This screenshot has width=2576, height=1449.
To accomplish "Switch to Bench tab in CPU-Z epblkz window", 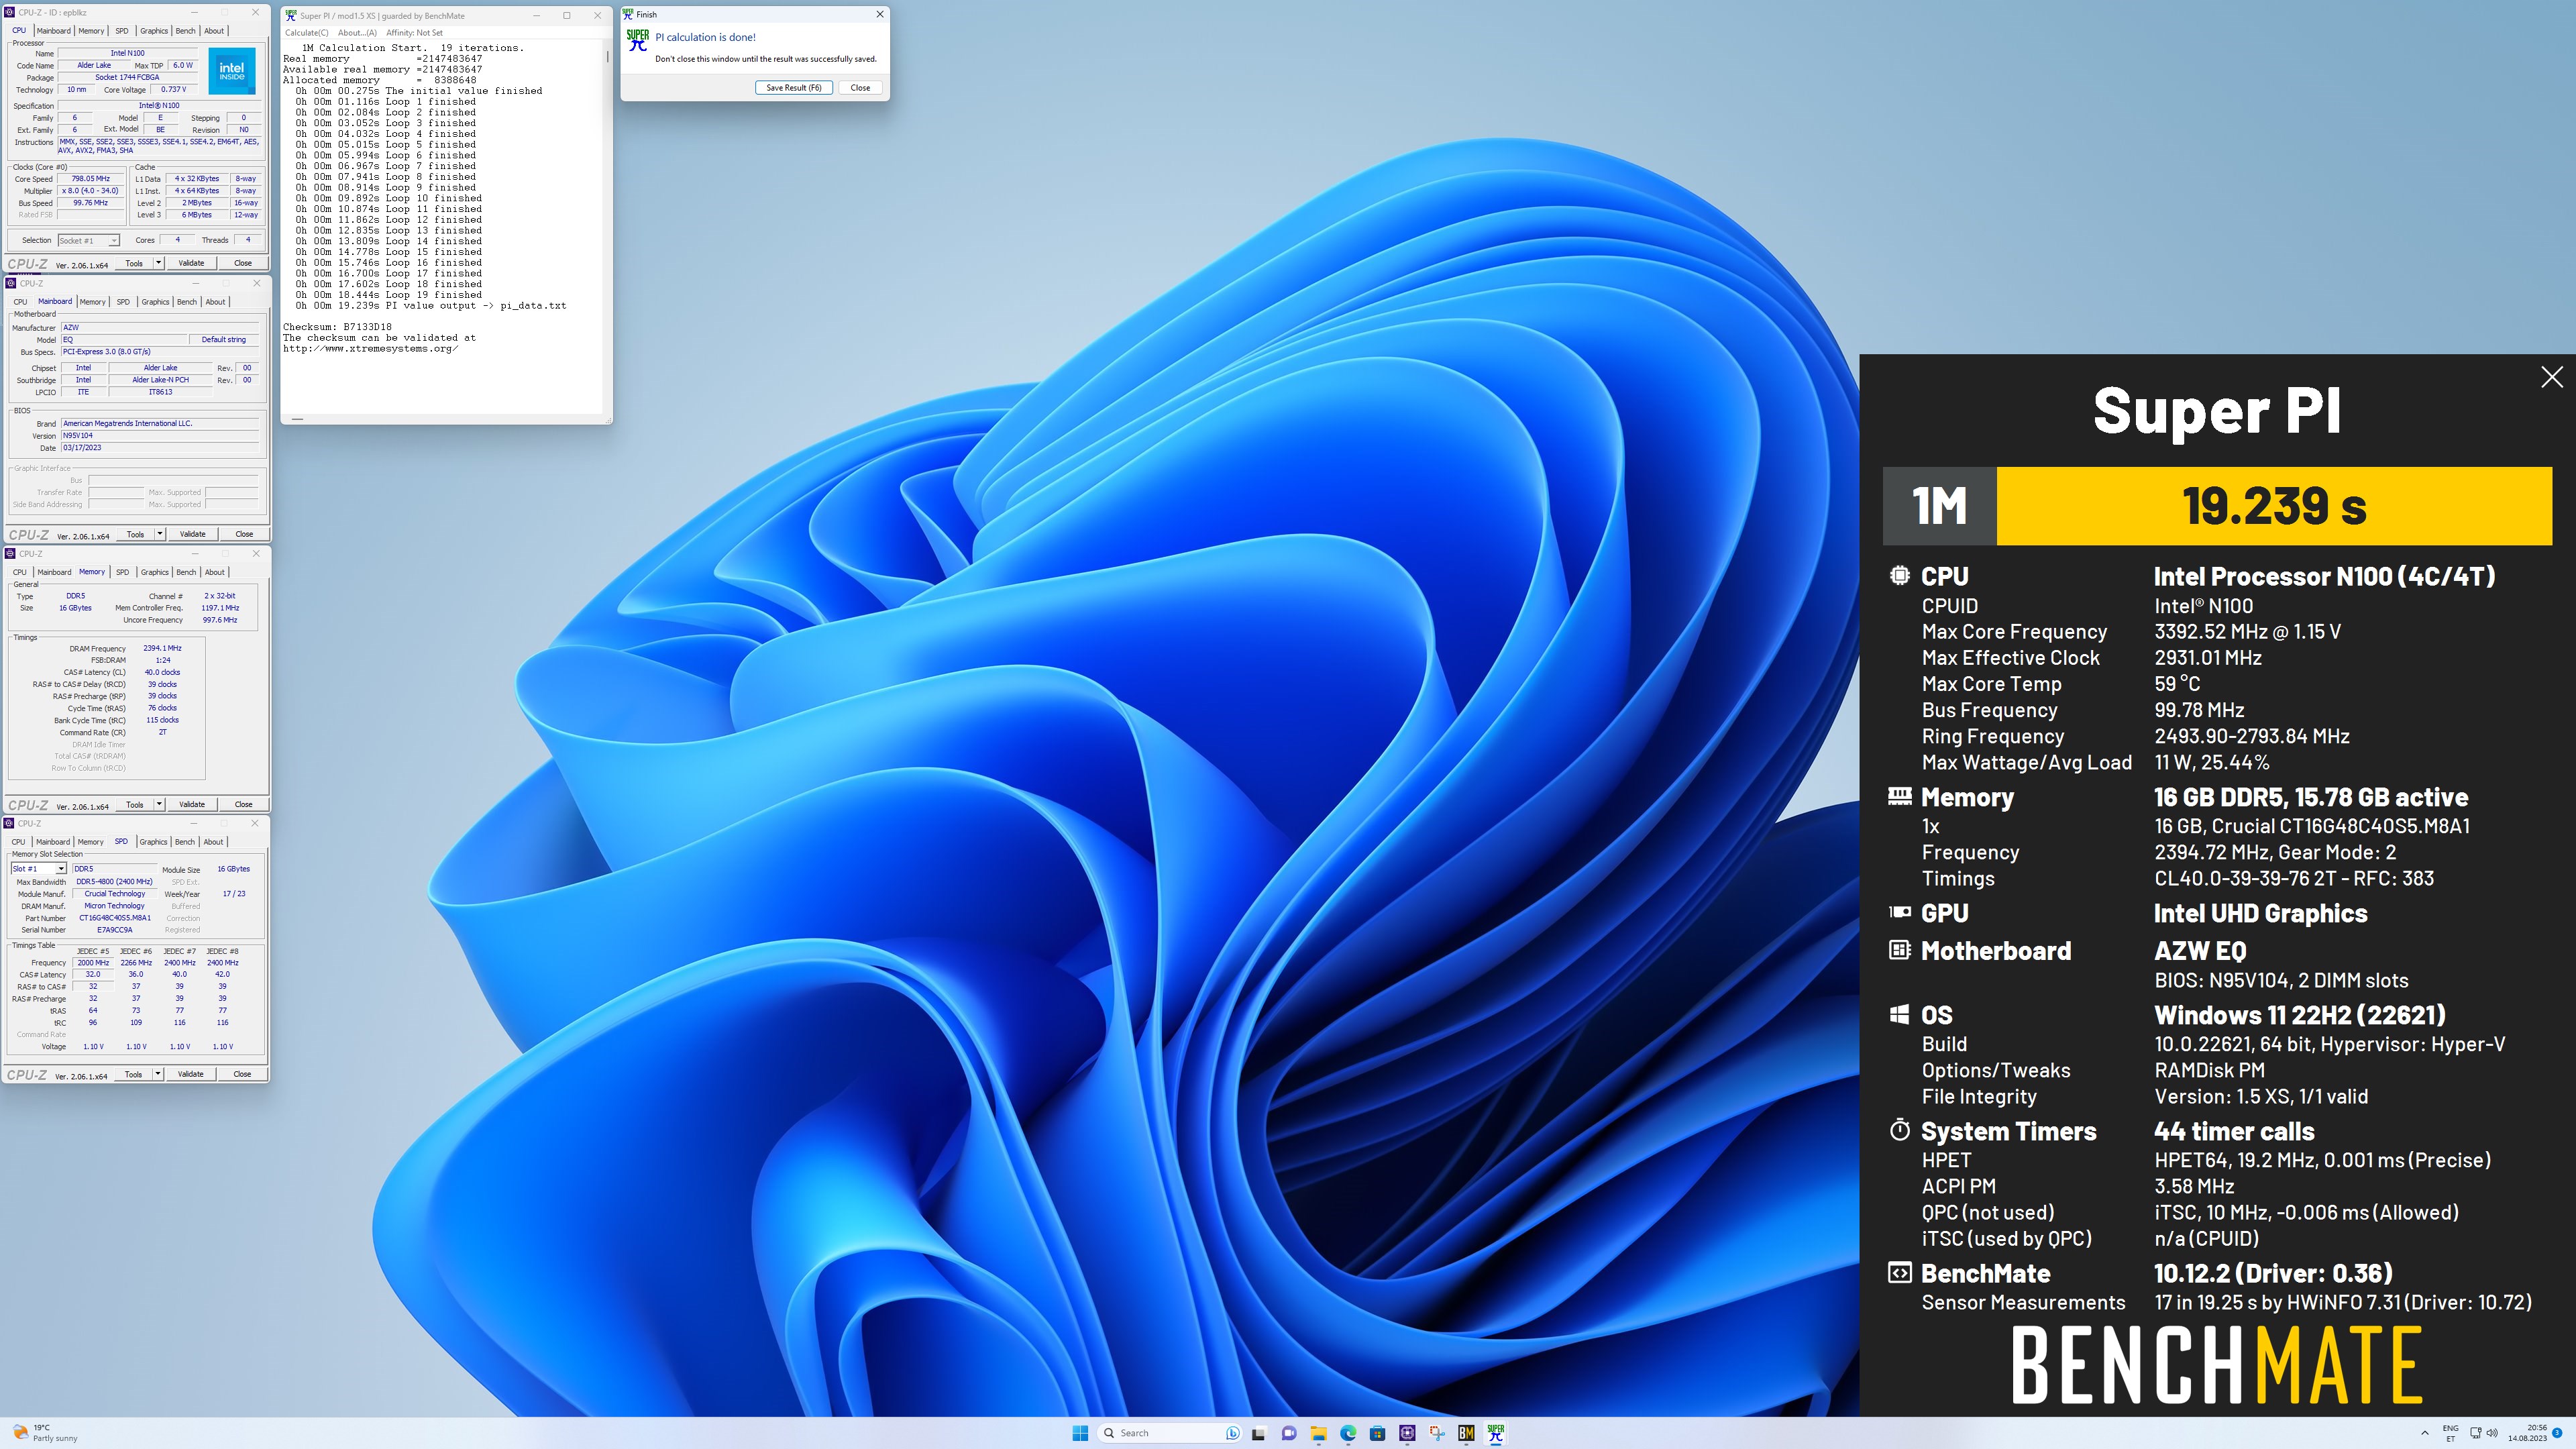I will [186, 31].
